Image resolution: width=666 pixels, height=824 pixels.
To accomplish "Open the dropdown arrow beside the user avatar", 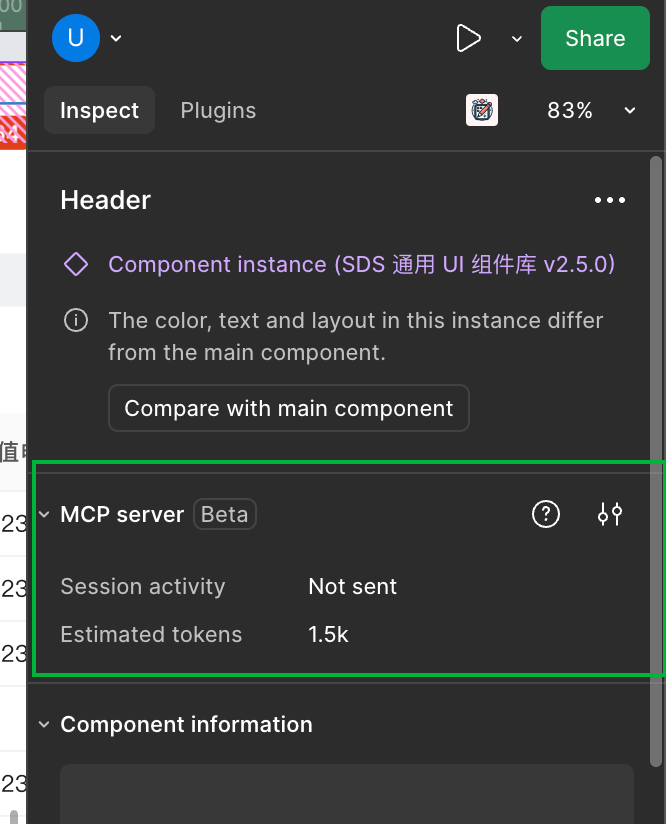I will click(x=116, y=38).
